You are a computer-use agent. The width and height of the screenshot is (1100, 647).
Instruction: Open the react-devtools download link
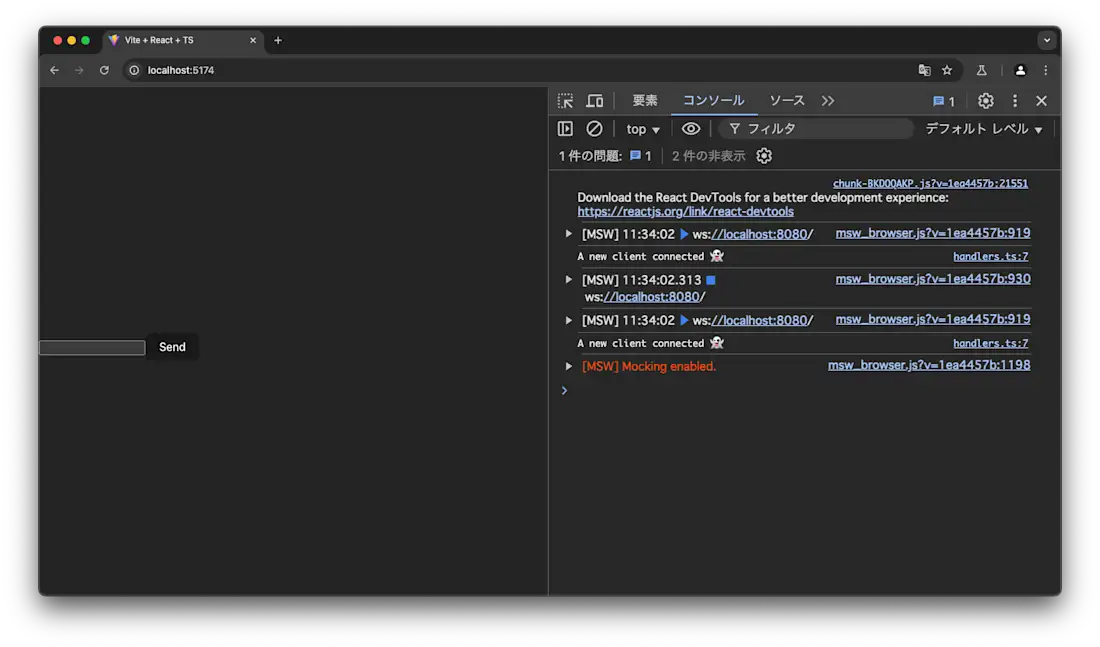tap(685, 211)
